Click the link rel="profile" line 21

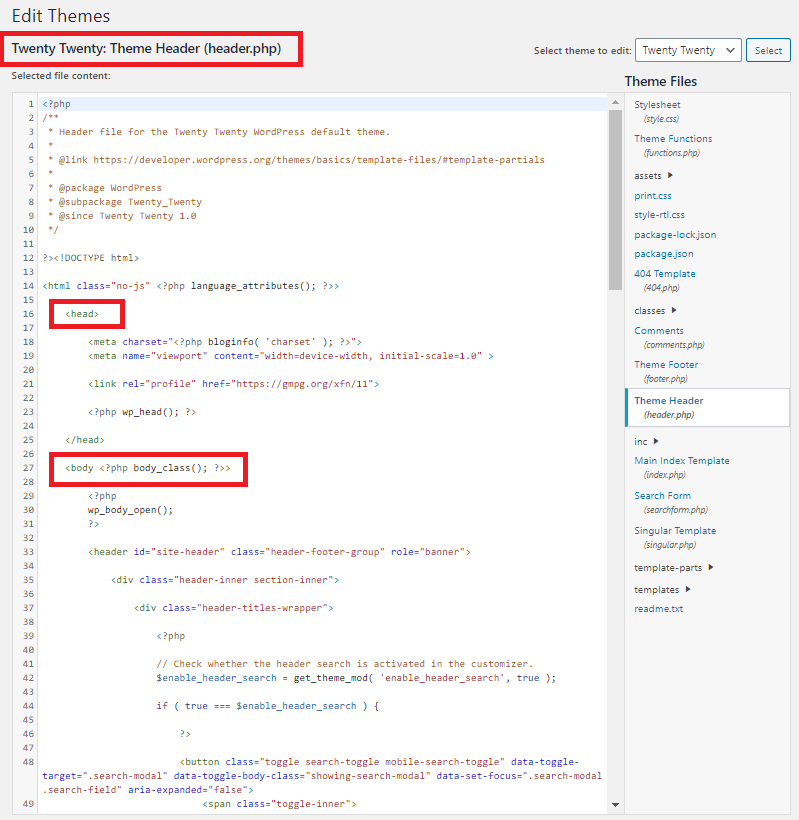[233, 384]
